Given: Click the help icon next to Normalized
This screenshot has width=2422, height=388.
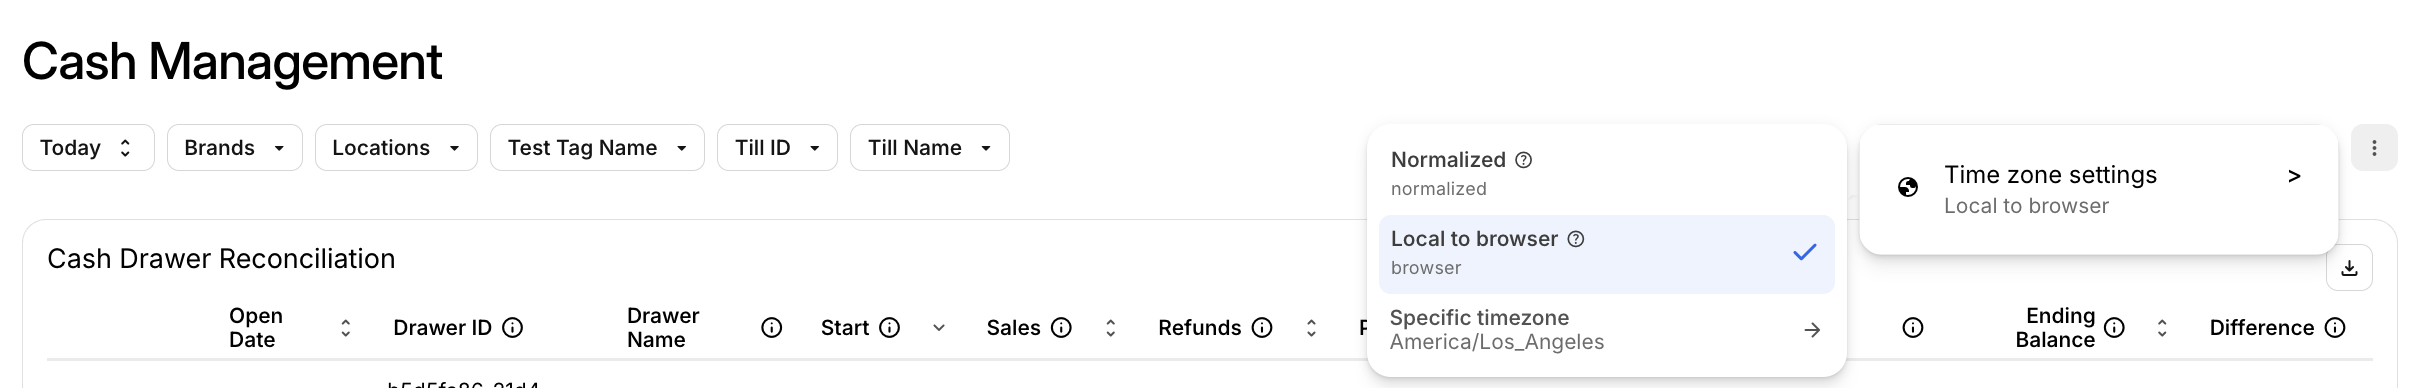Looking at the screenshot, I should (1524, 160).
